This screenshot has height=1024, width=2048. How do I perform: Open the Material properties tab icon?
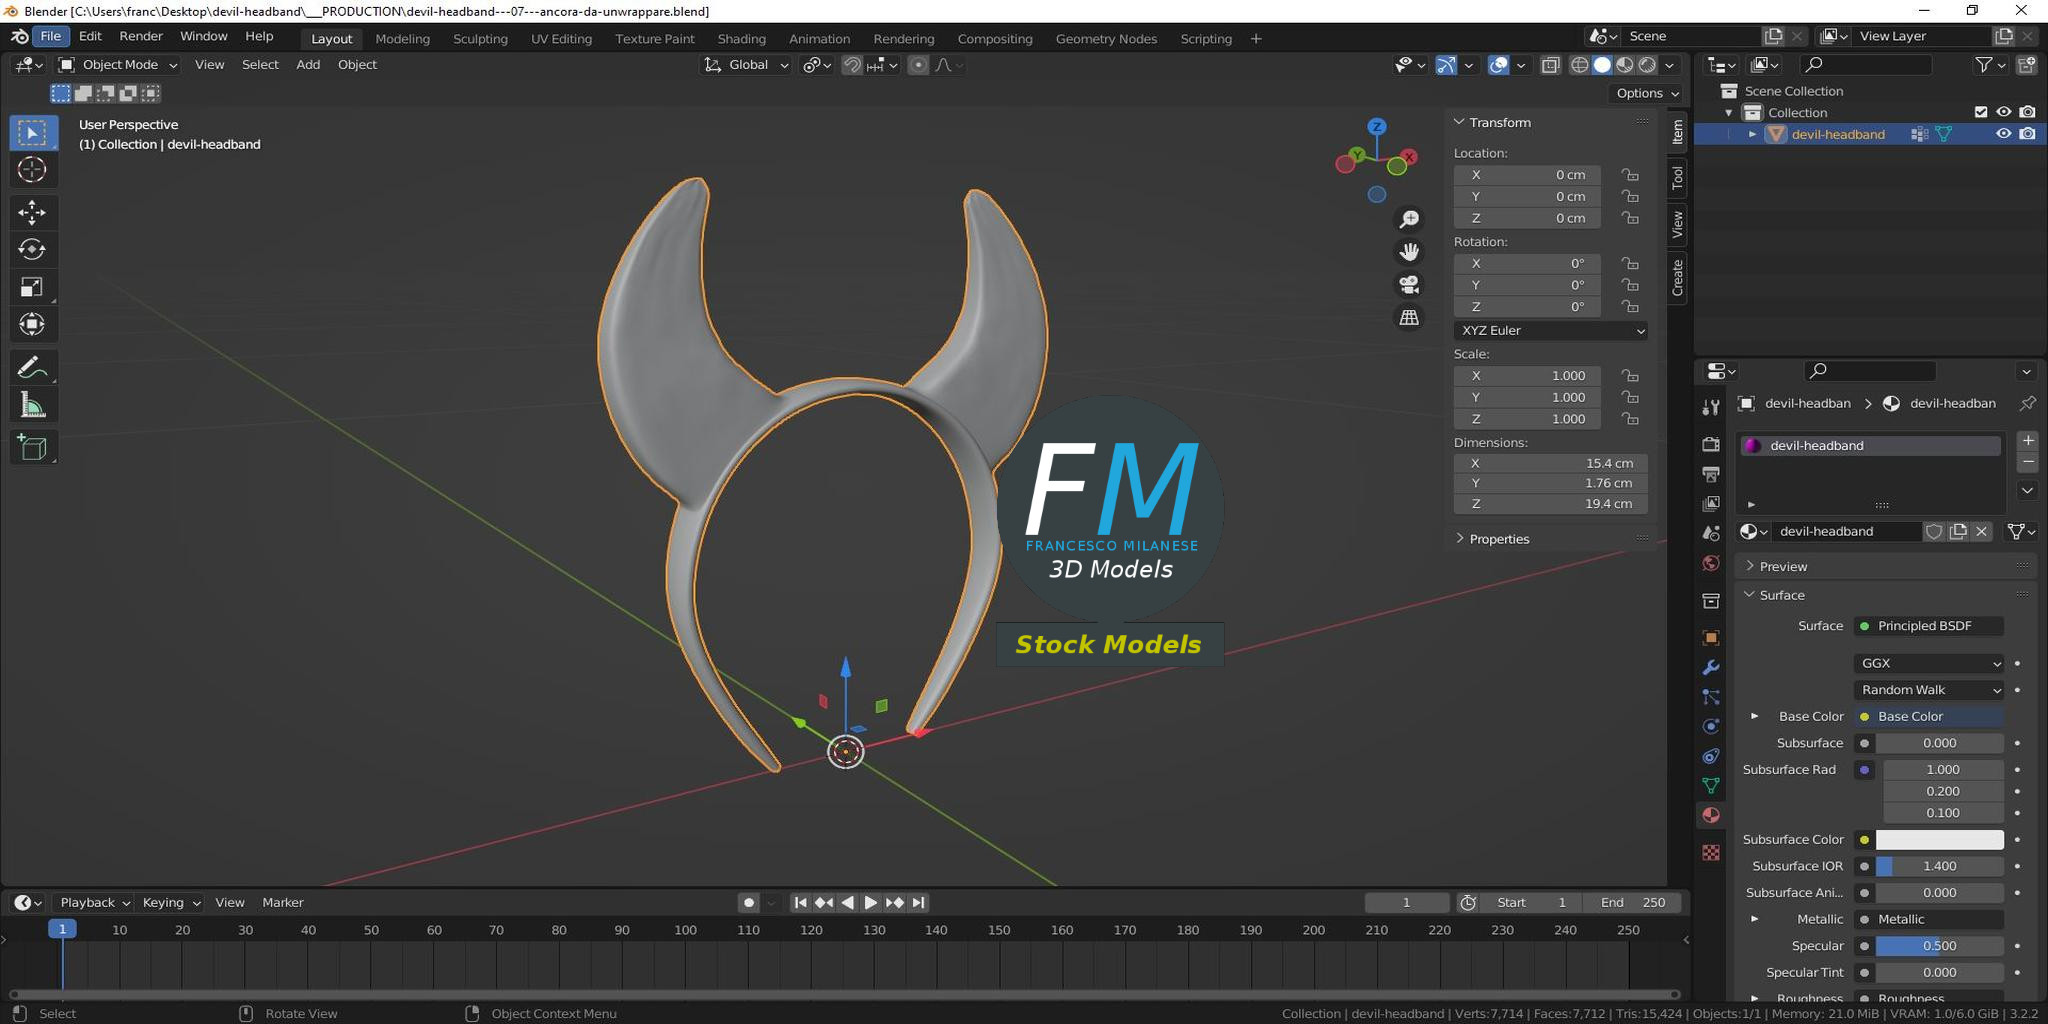coord(1711,815)
